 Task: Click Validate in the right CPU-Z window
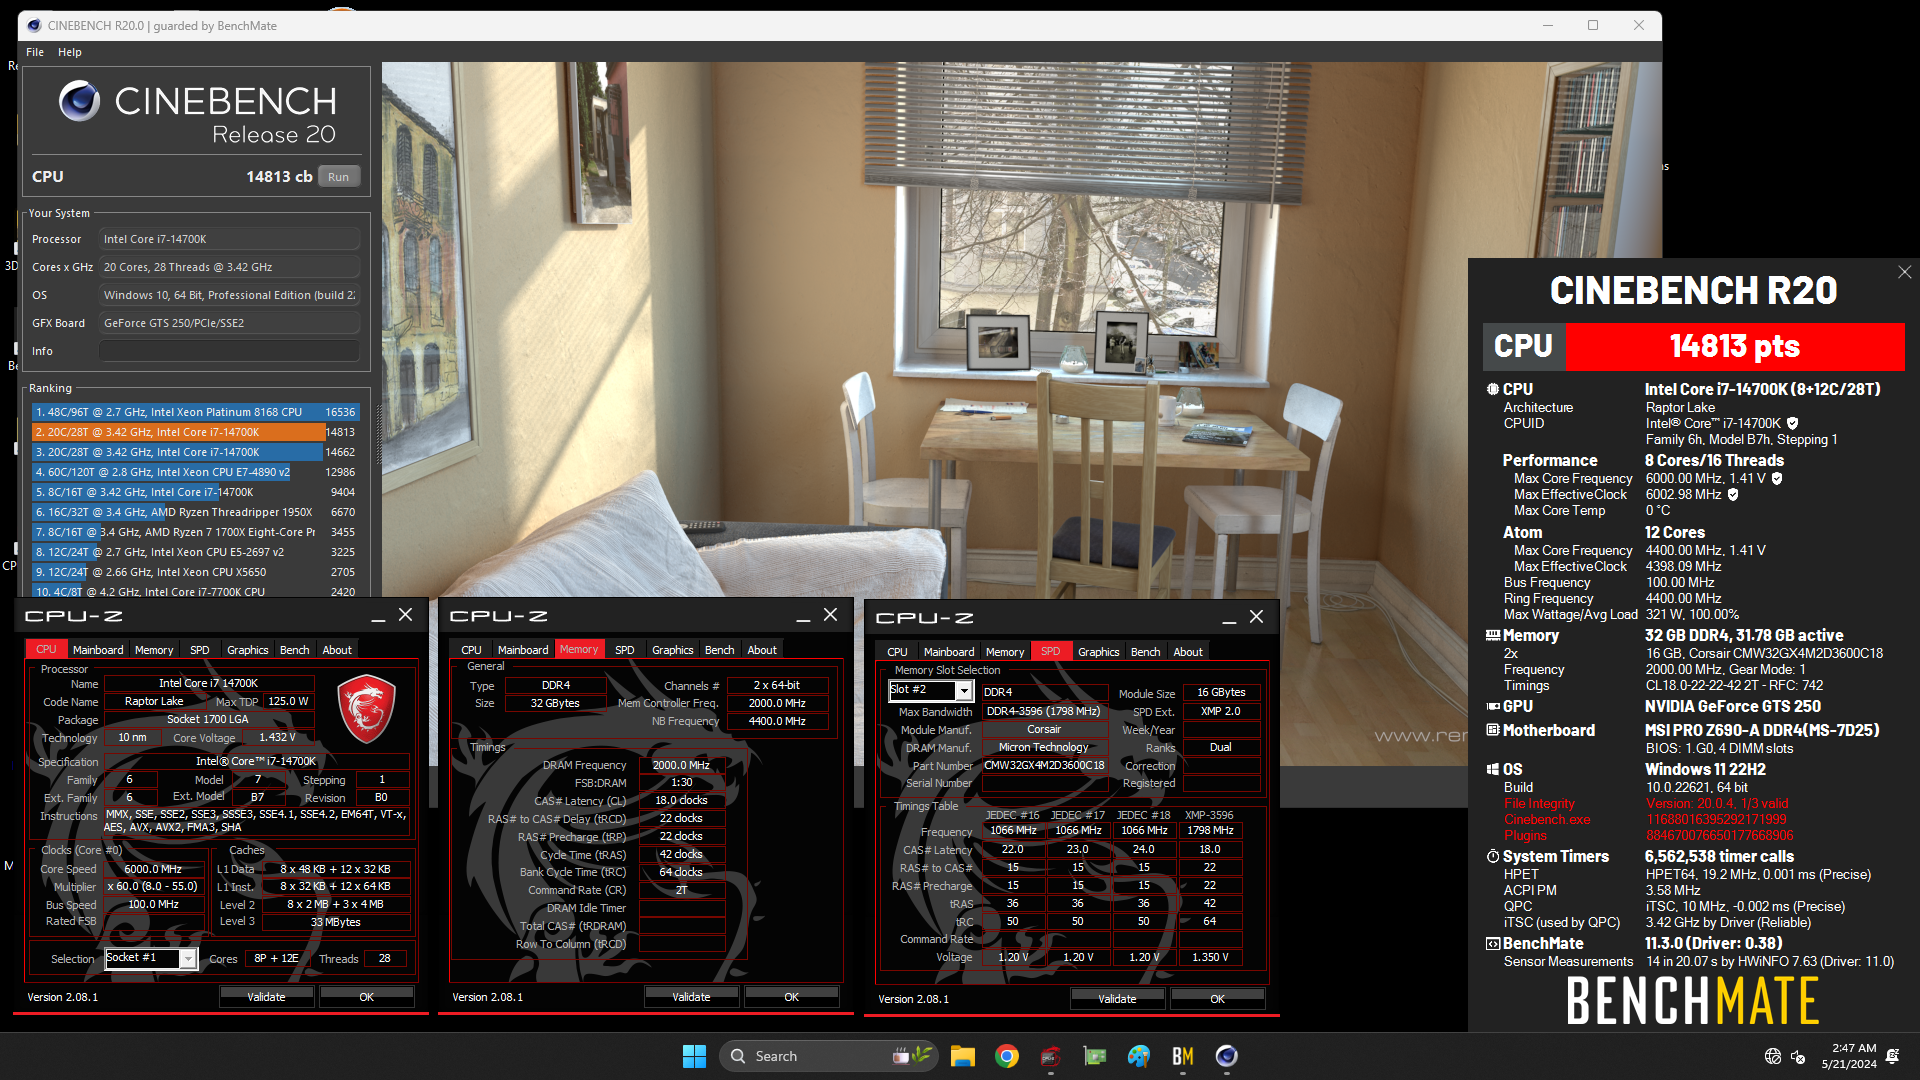[x=1117, y=999]
